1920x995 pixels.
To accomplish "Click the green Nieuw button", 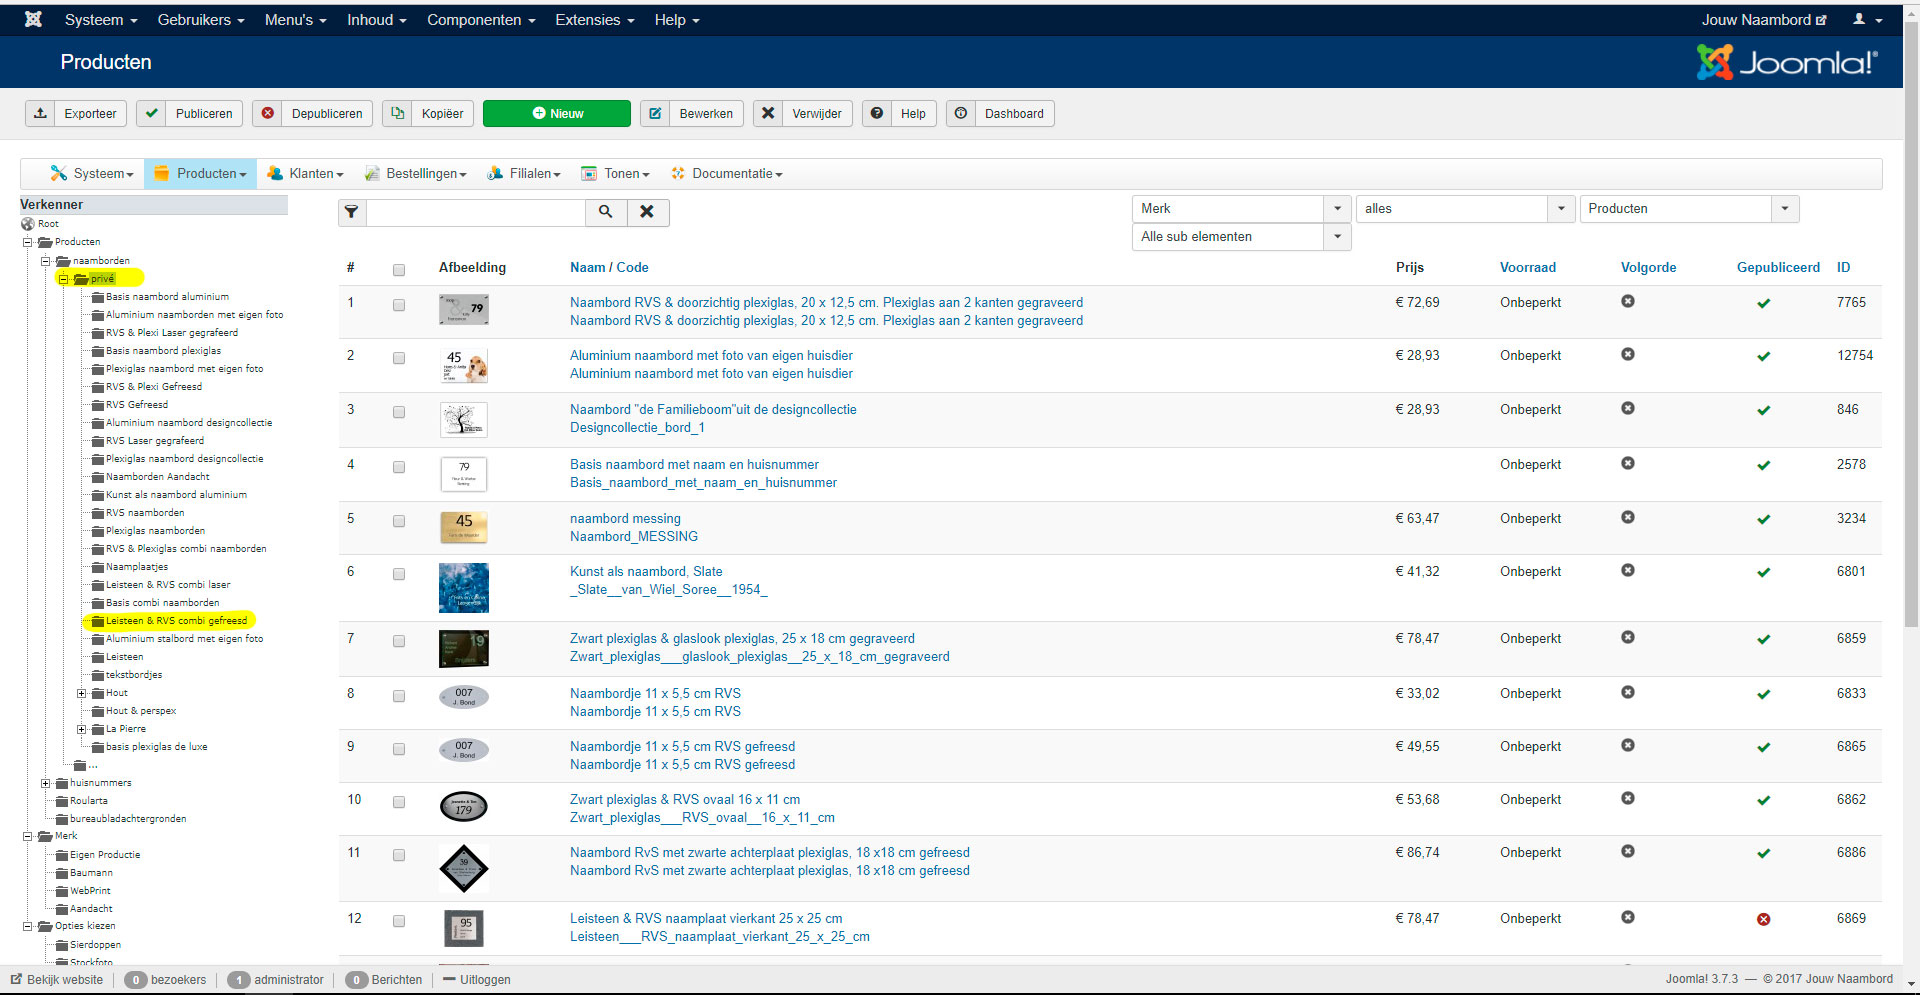I will tap(556, 114).
